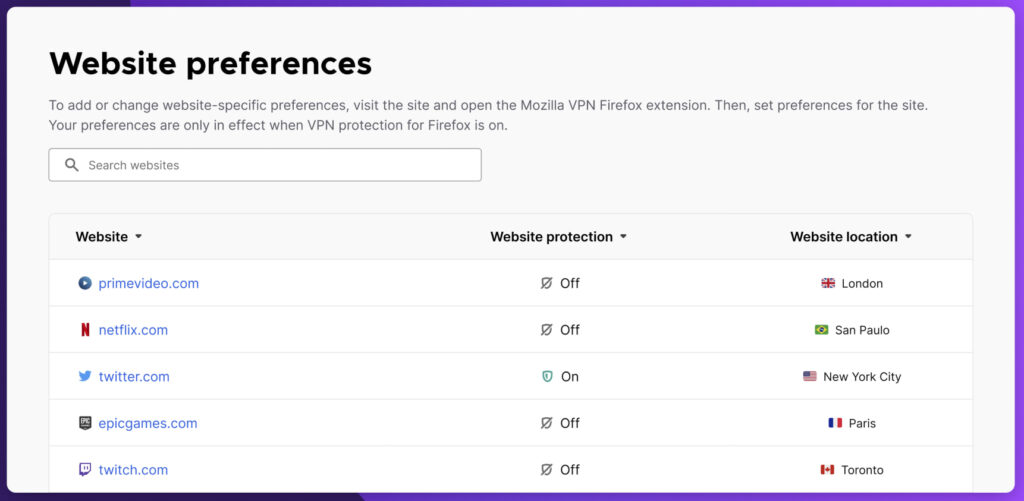The width and height of the screenshot is (1024, 501).
Task: Open the twitch.com link
Action: 133,470
